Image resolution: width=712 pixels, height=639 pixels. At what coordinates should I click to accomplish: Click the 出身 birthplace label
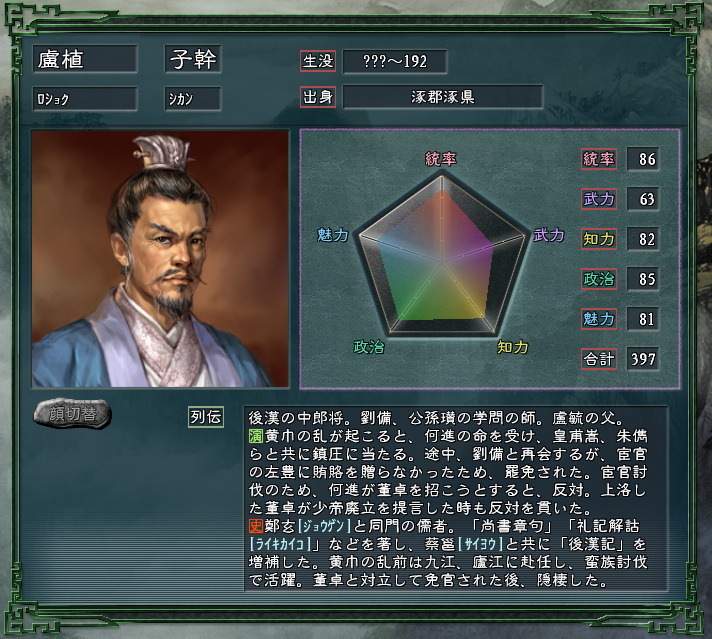318,97
